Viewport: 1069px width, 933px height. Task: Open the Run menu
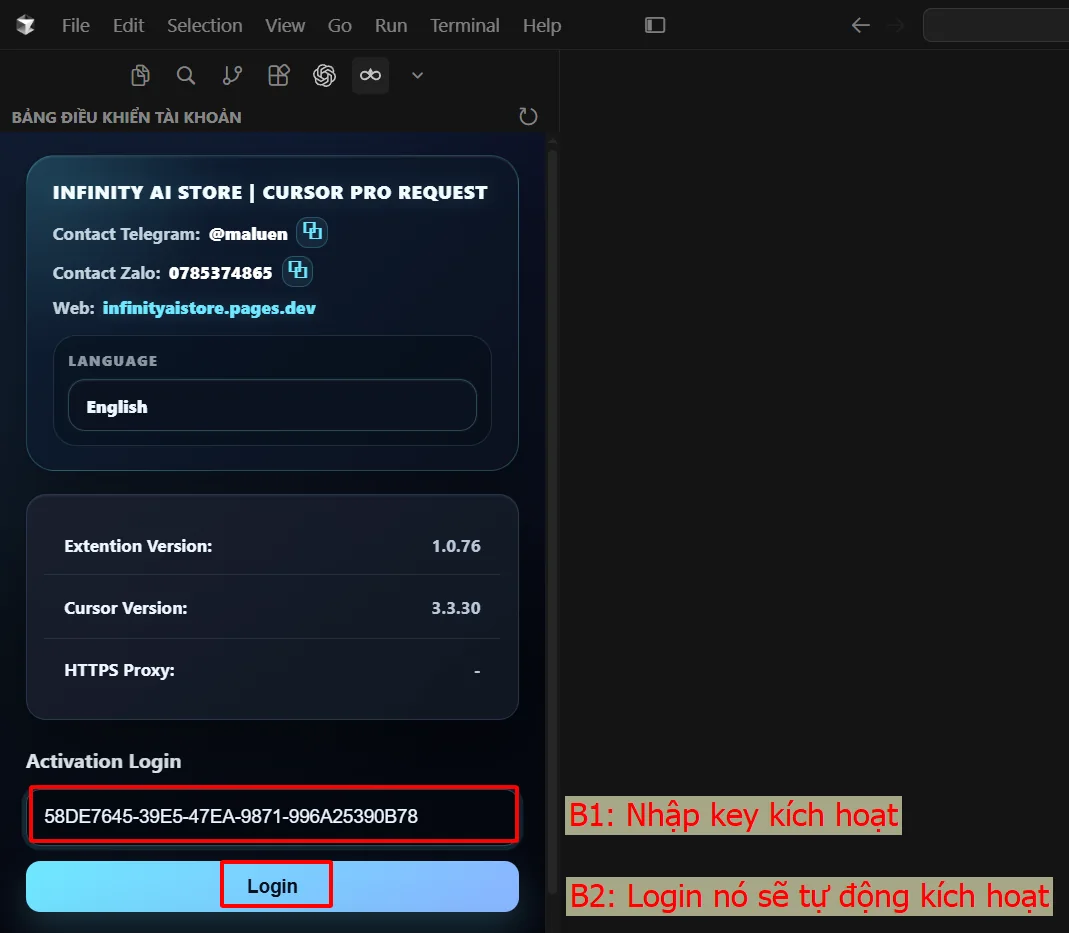(x=391, y=25)
